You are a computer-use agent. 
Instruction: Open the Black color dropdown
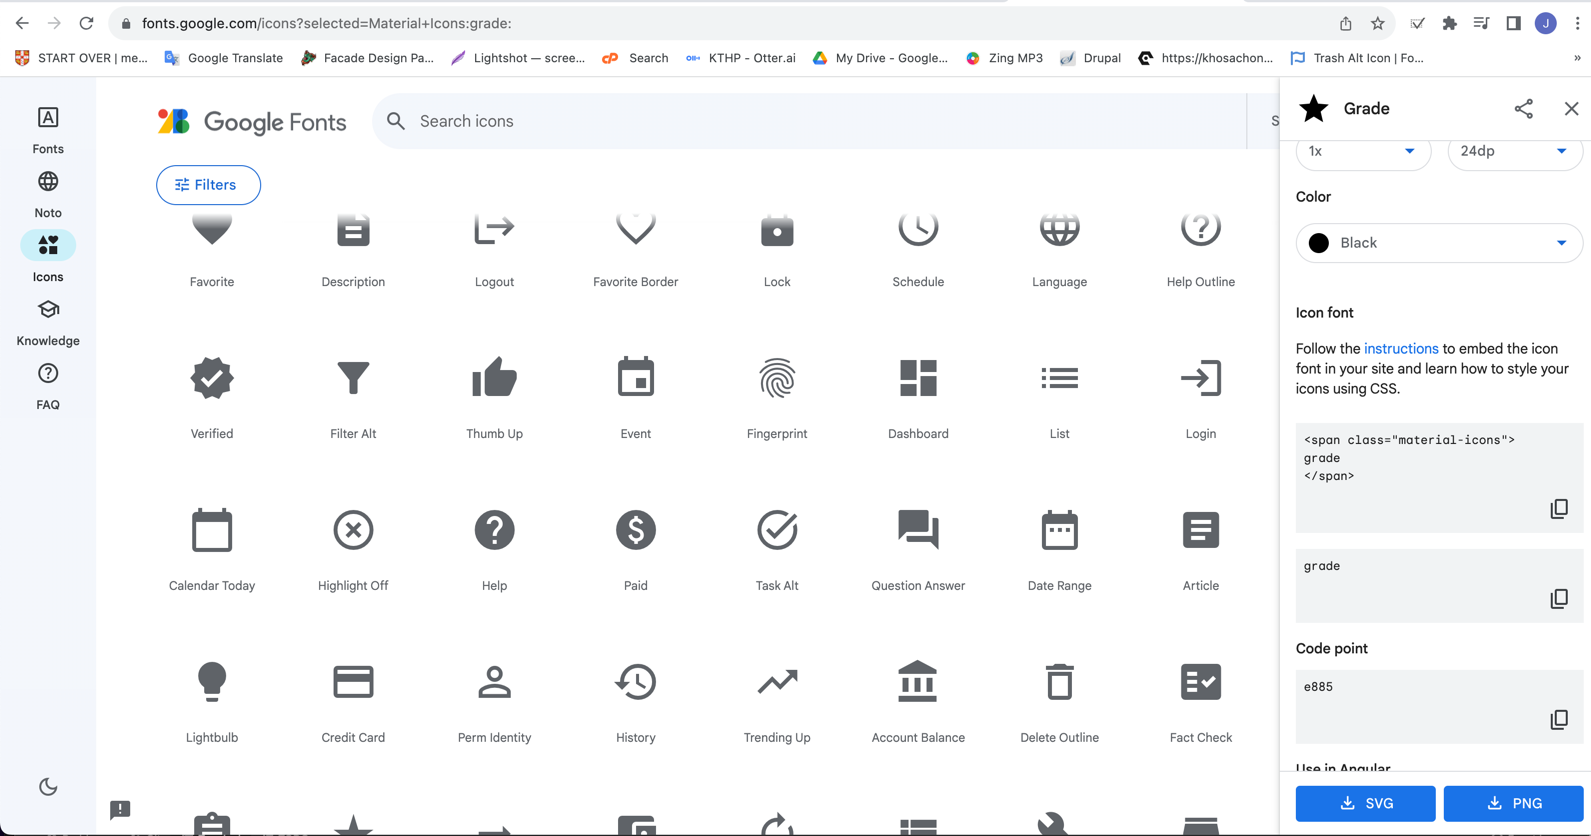[1438, 243]
